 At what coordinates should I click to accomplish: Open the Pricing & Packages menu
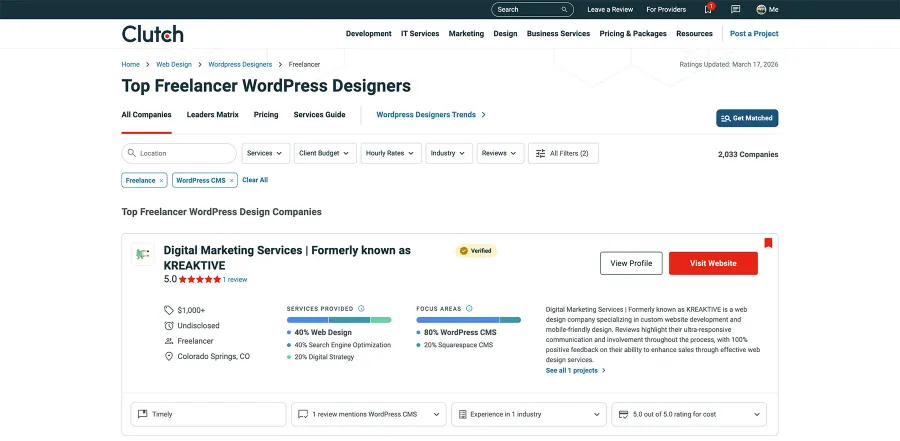[633, 34]
